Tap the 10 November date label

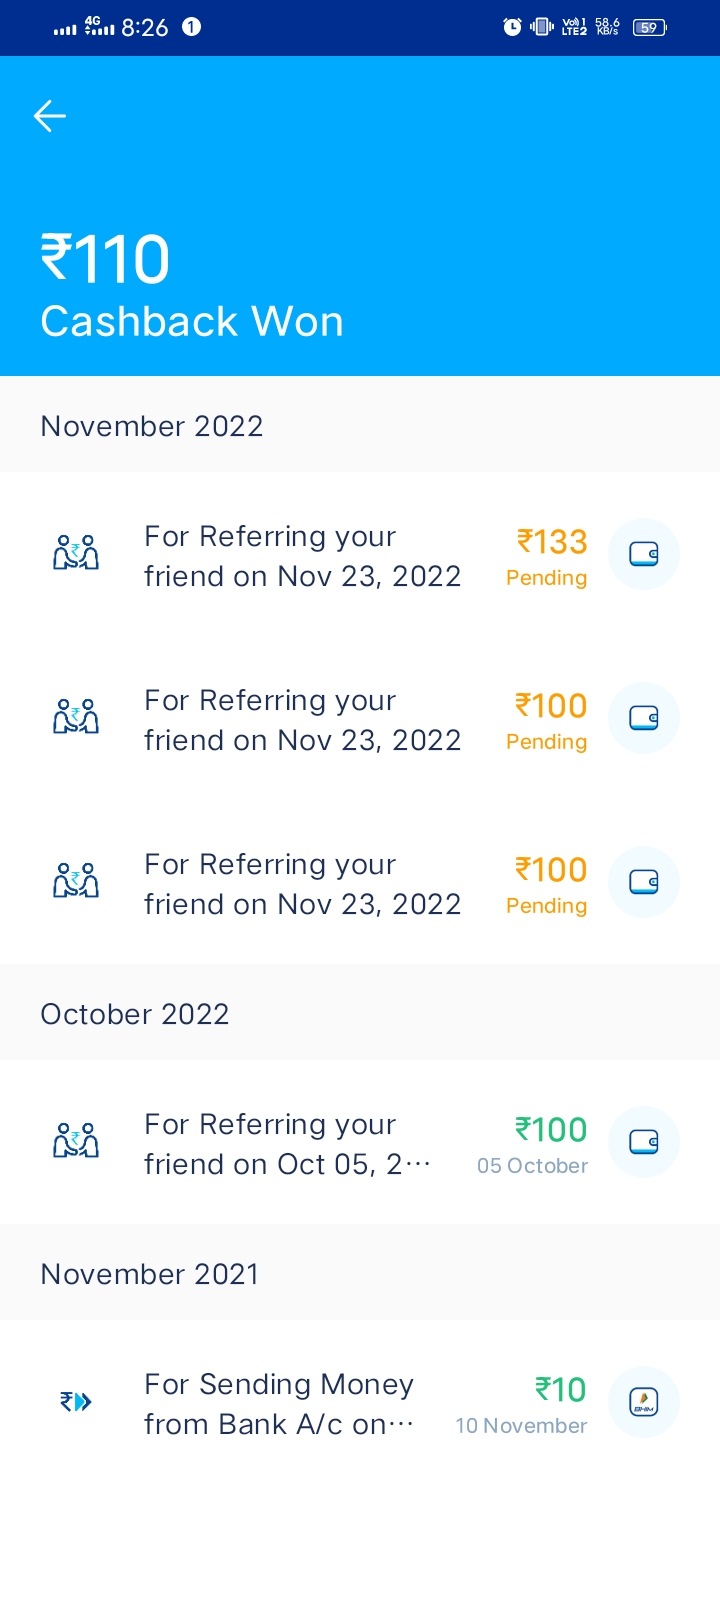[x=521, y=1426]
